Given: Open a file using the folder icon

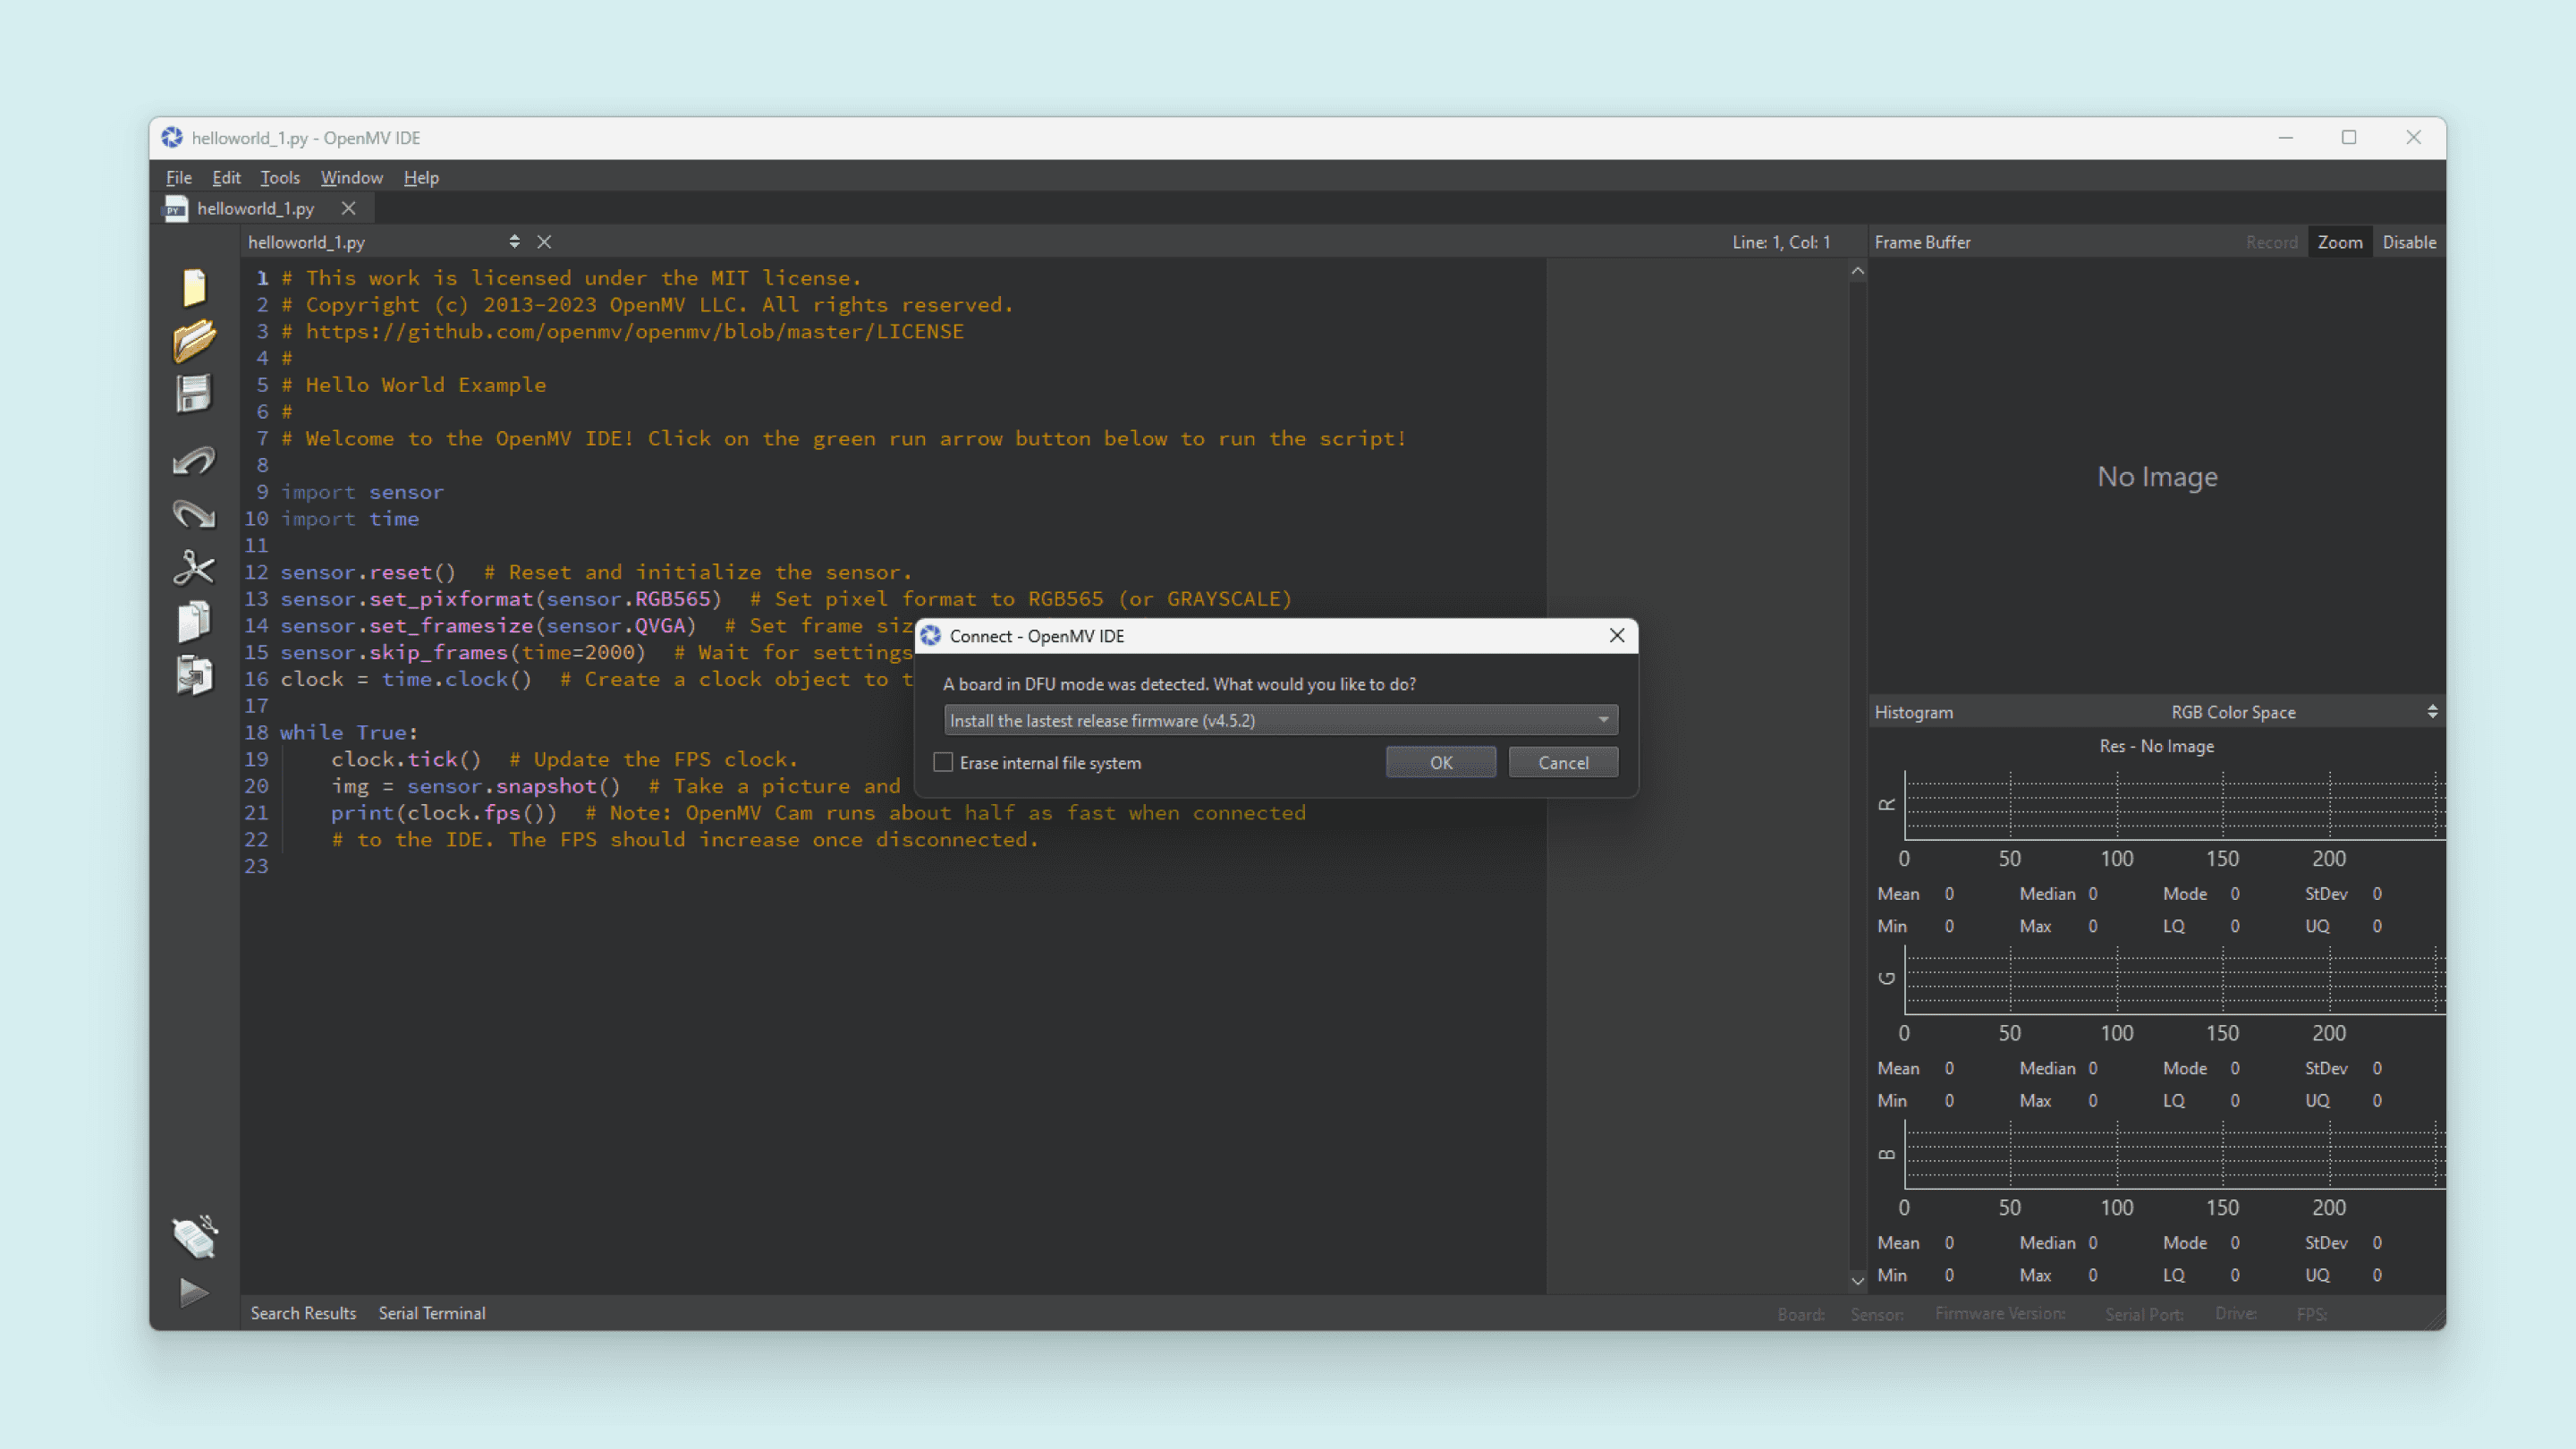Looking at the screenshot, I should (x=193, y=340).
